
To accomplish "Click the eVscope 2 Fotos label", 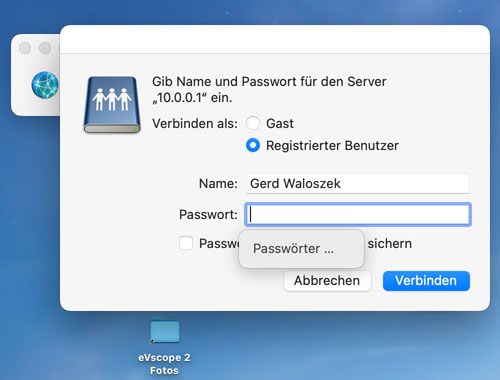I will tap(164, 364).
